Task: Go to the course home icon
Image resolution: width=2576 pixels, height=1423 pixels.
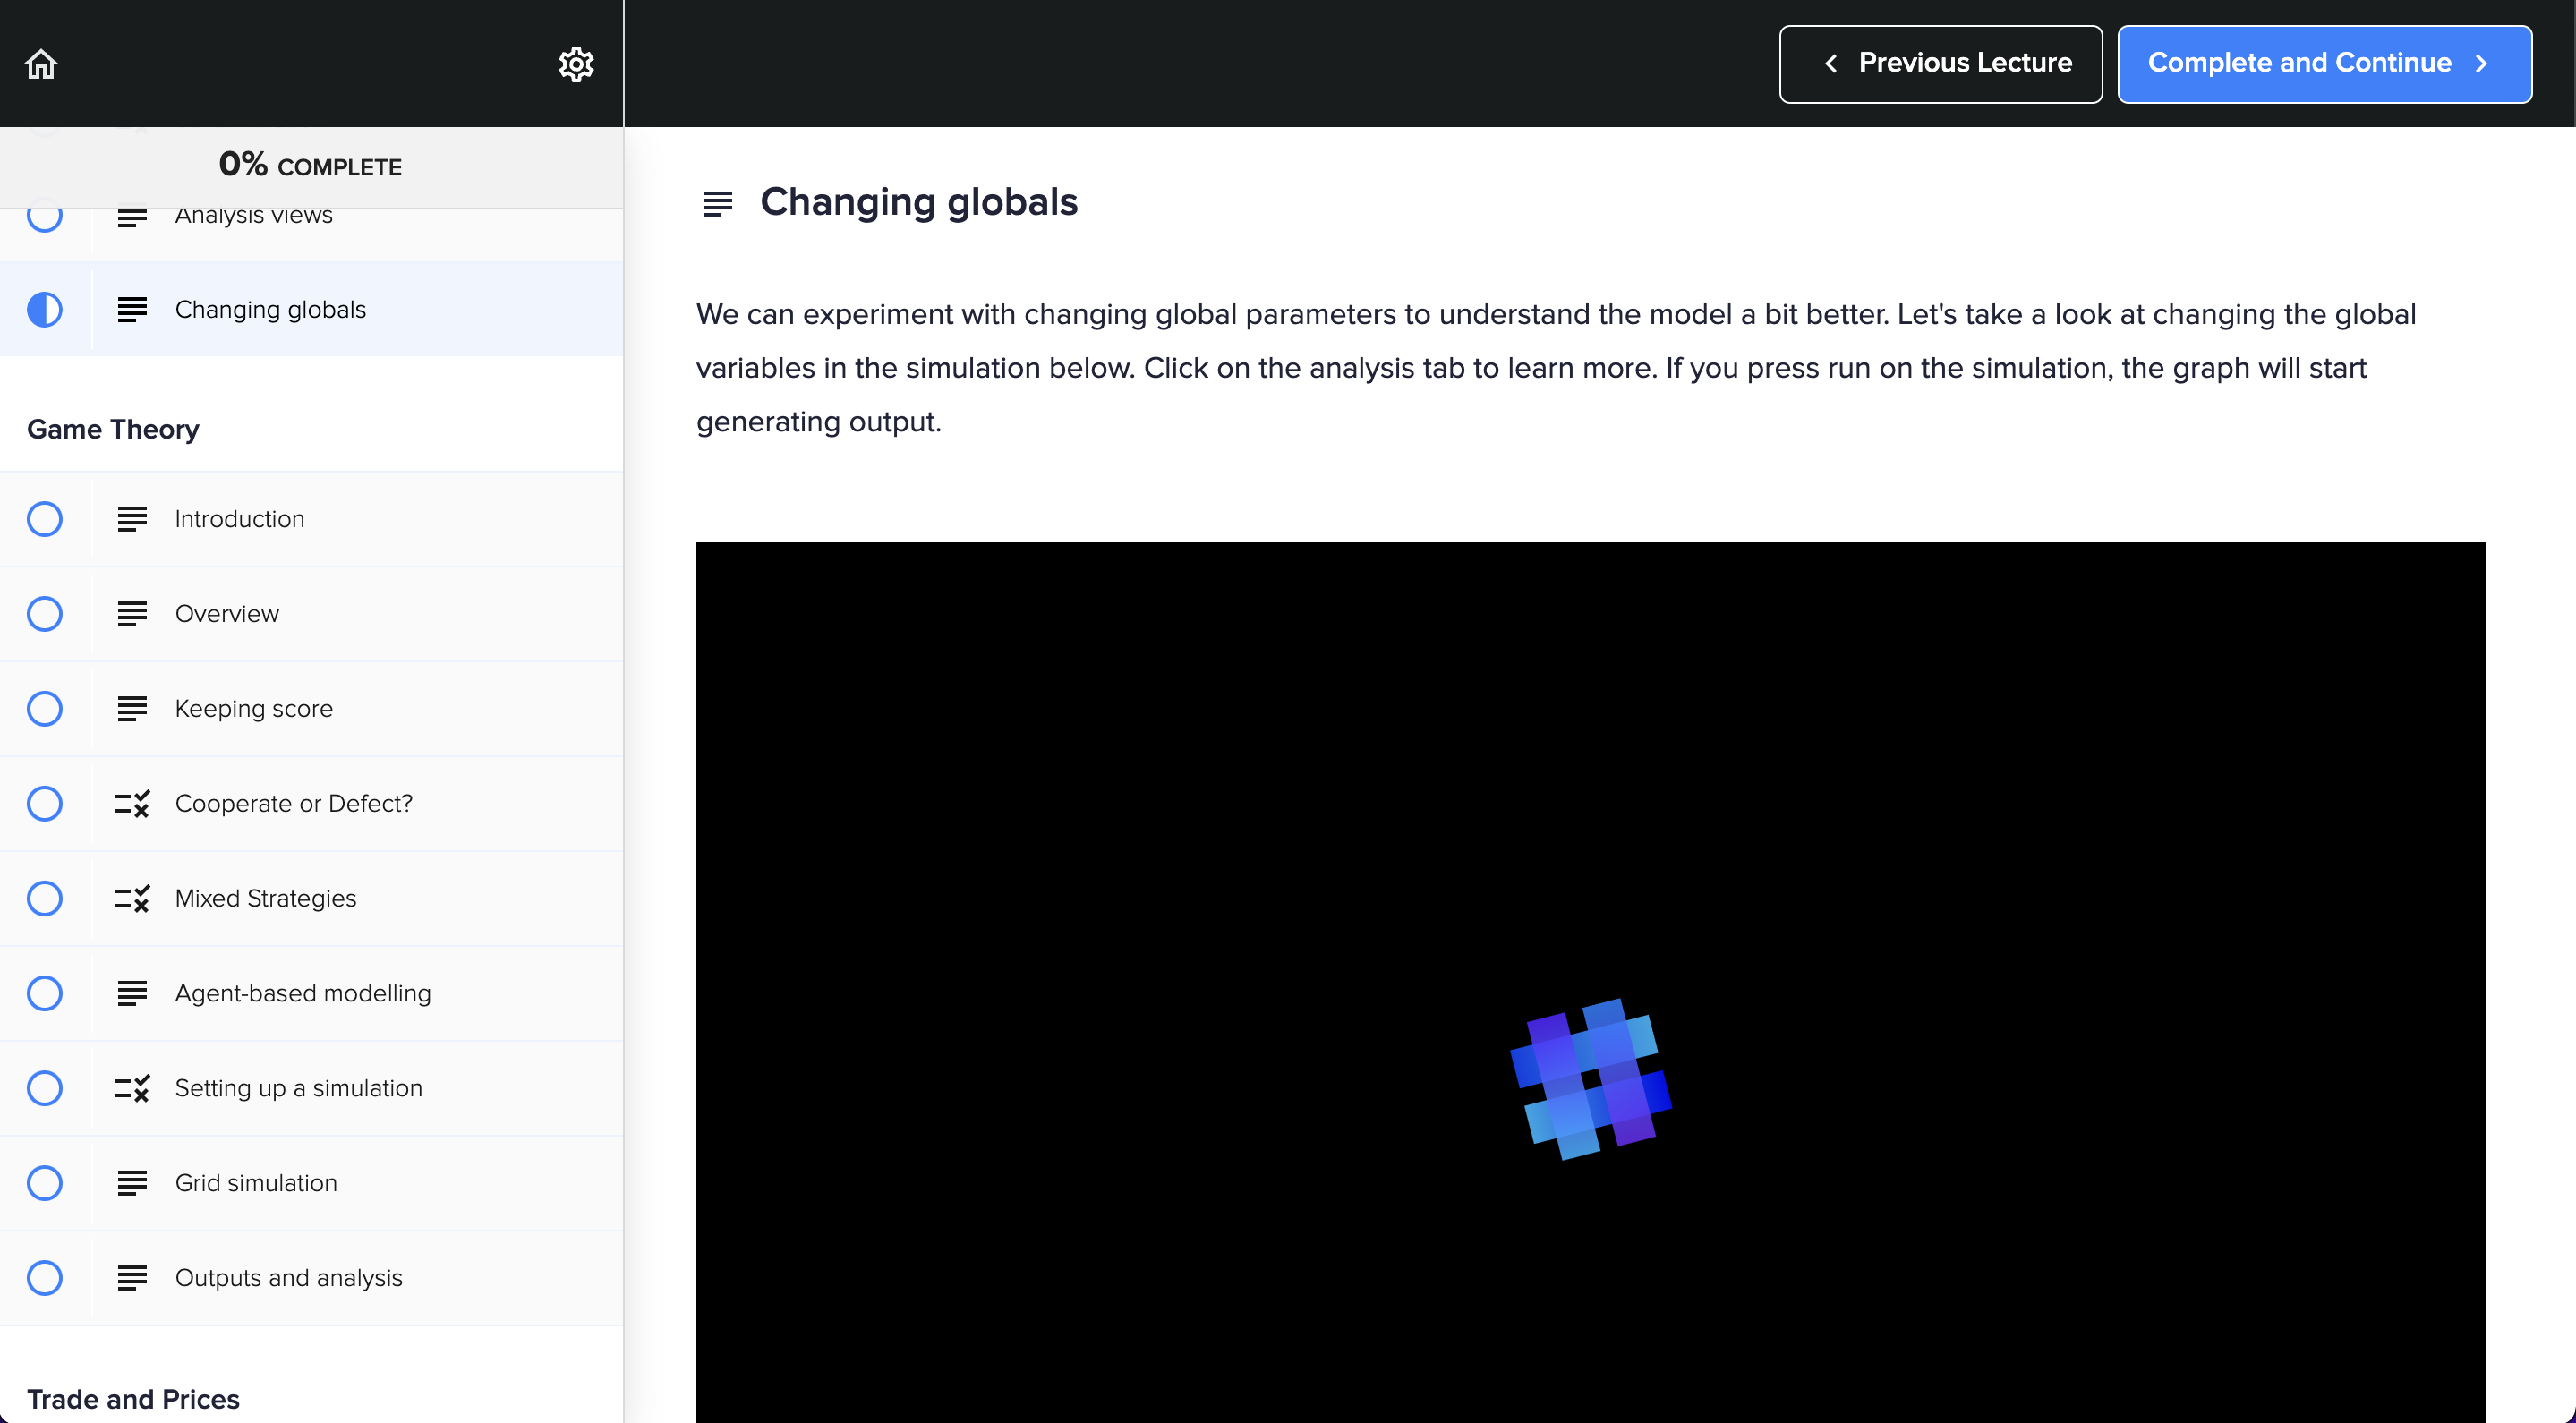Action: tap(41, 64)
